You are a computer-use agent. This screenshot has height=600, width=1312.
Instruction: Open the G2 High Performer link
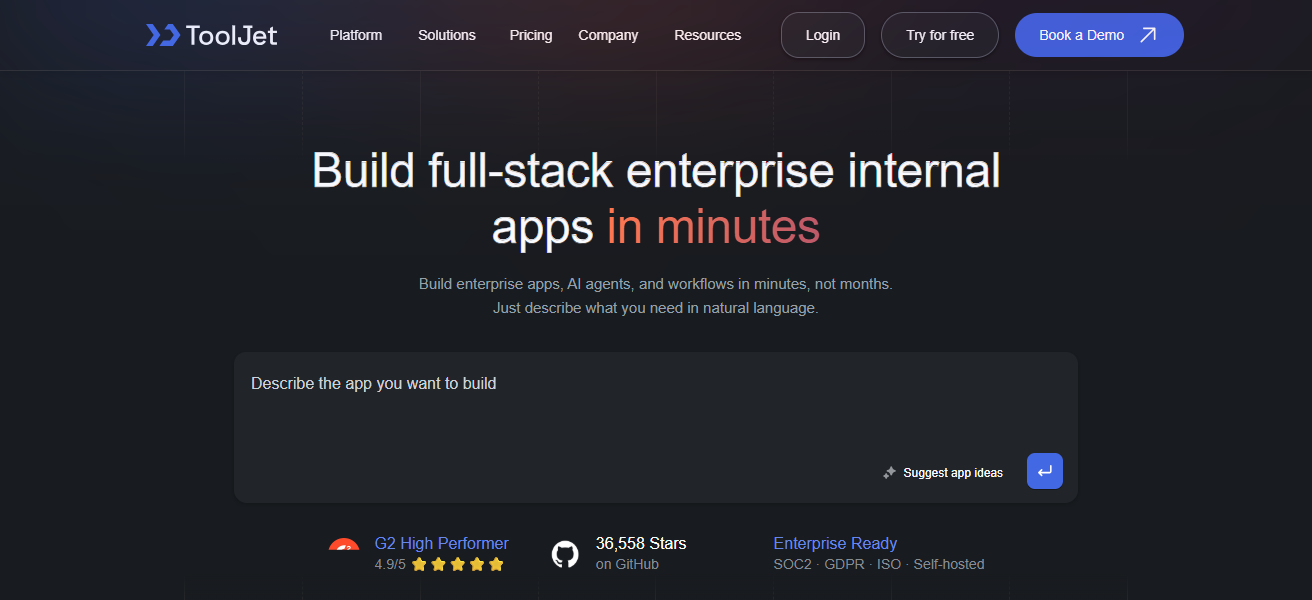441,543
